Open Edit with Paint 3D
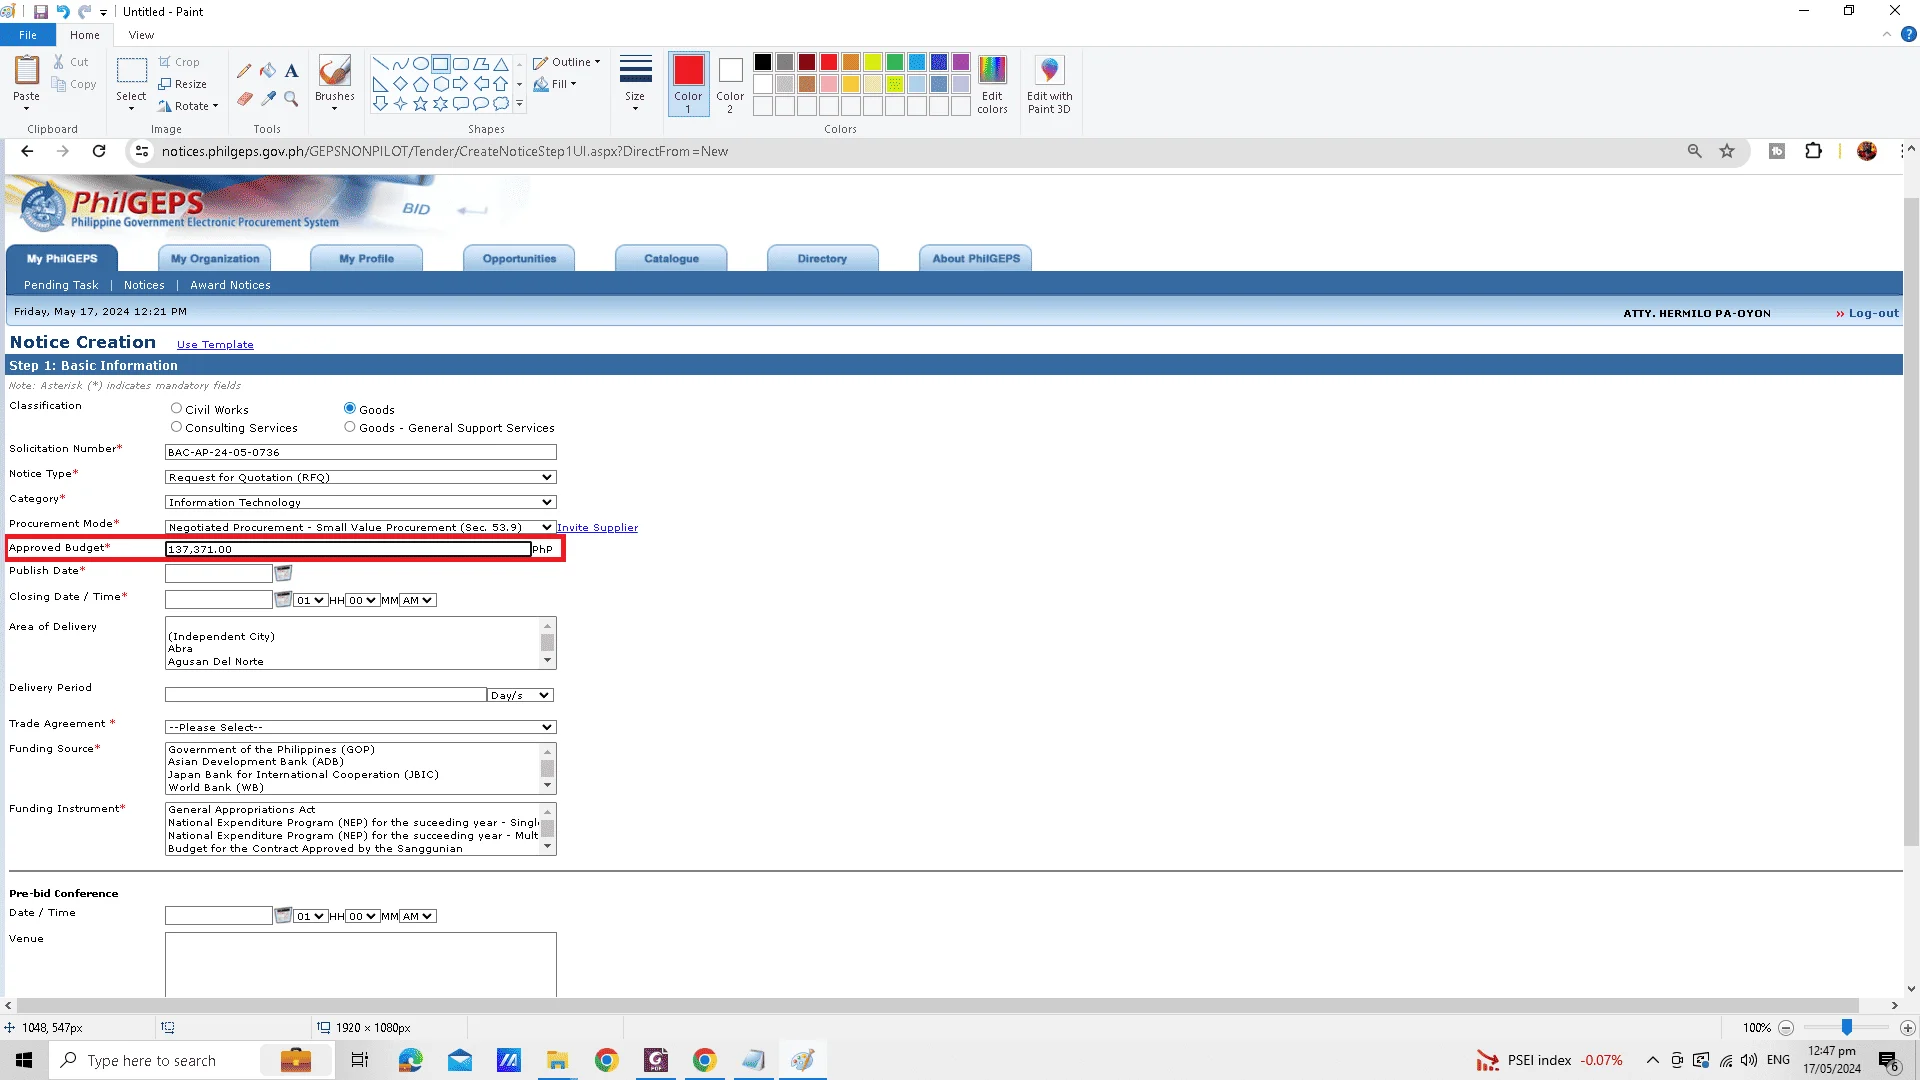Screen dimensions: 1920x1080 click(x=1049, y=84)
